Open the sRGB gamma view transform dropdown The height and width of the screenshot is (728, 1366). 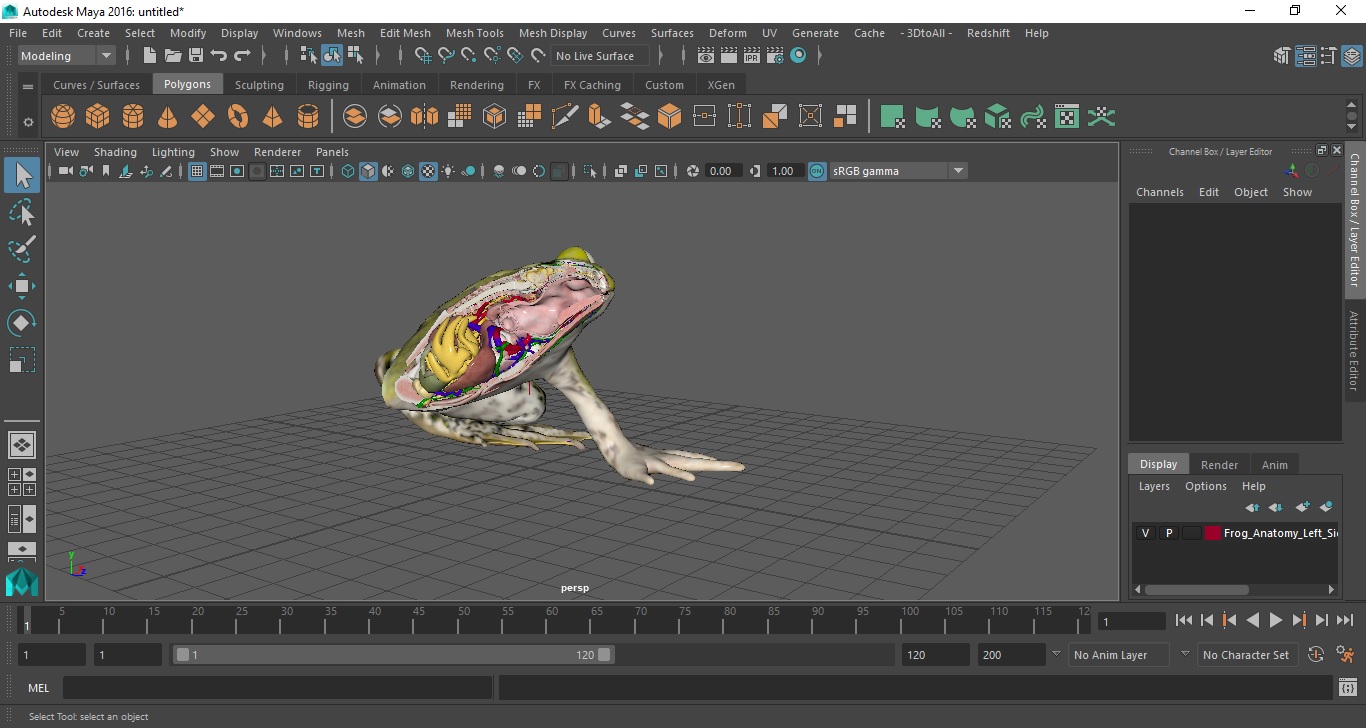coord(898,171)
